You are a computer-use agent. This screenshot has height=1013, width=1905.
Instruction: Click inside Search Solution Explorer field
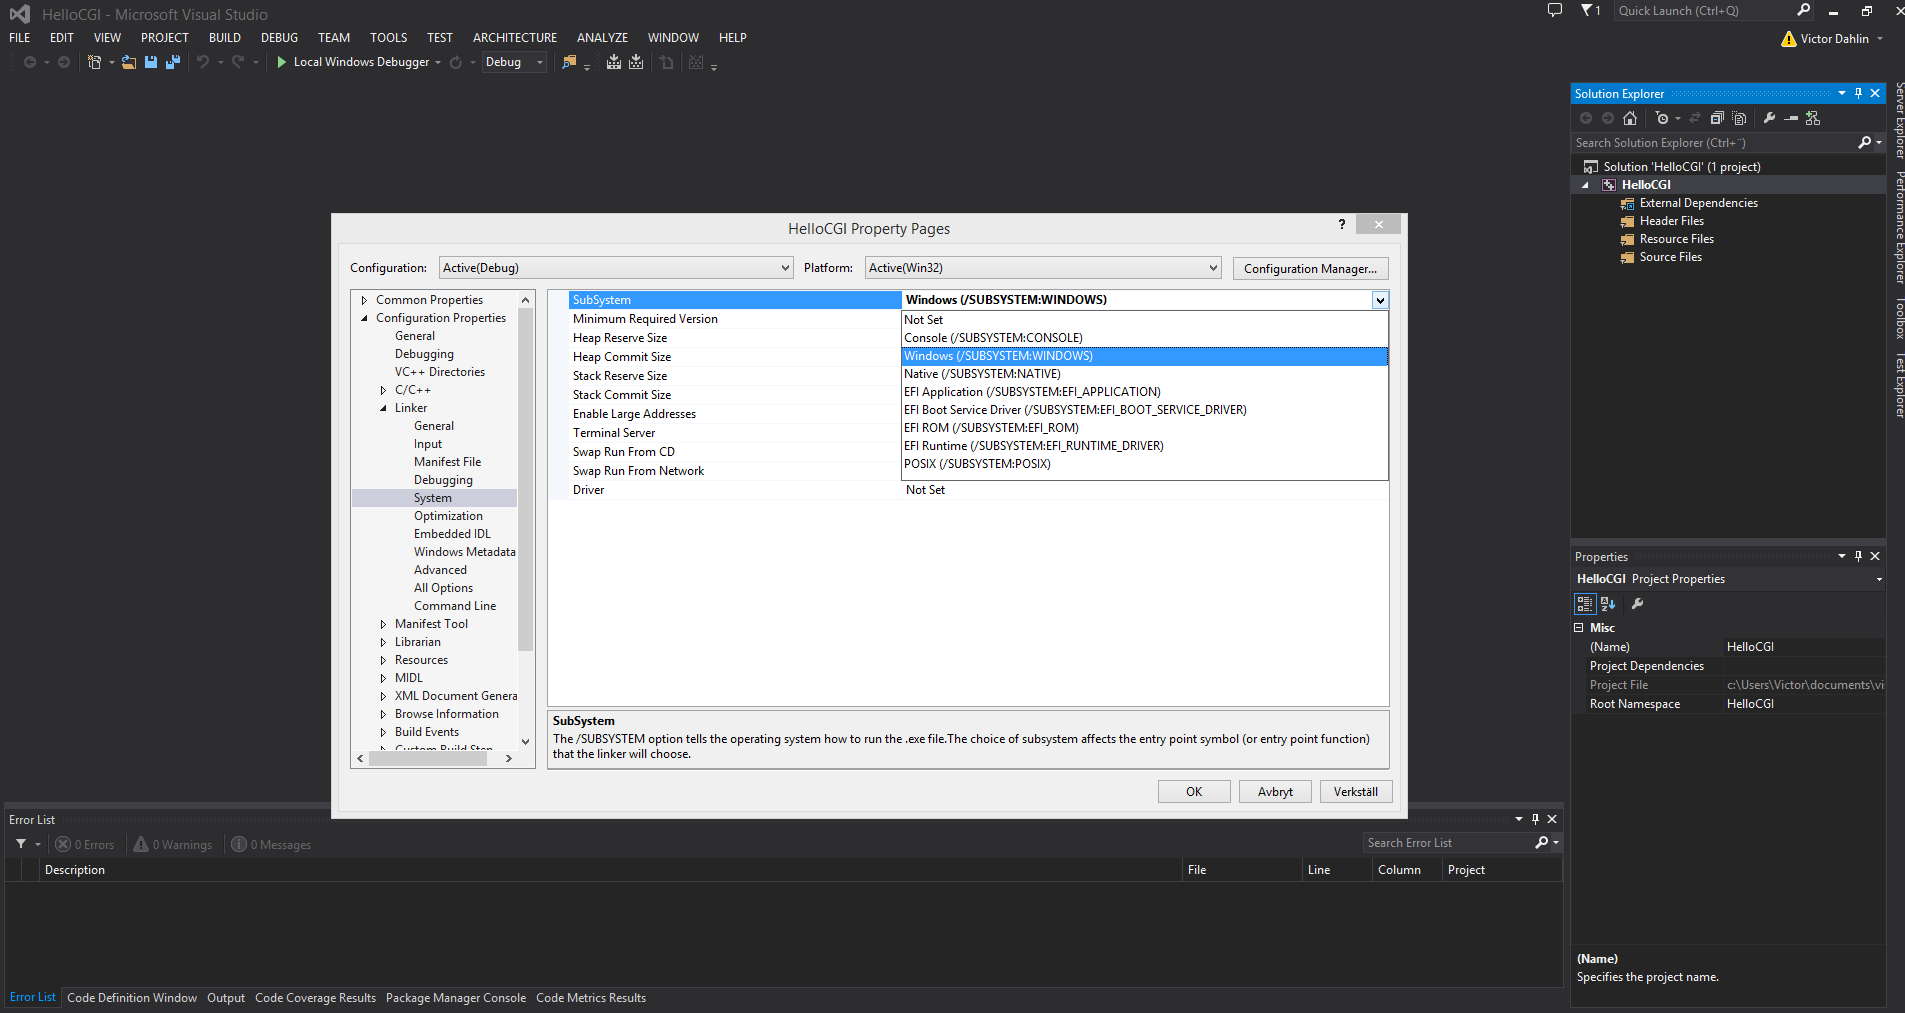pyautogui.click(x=1713, y=143)
